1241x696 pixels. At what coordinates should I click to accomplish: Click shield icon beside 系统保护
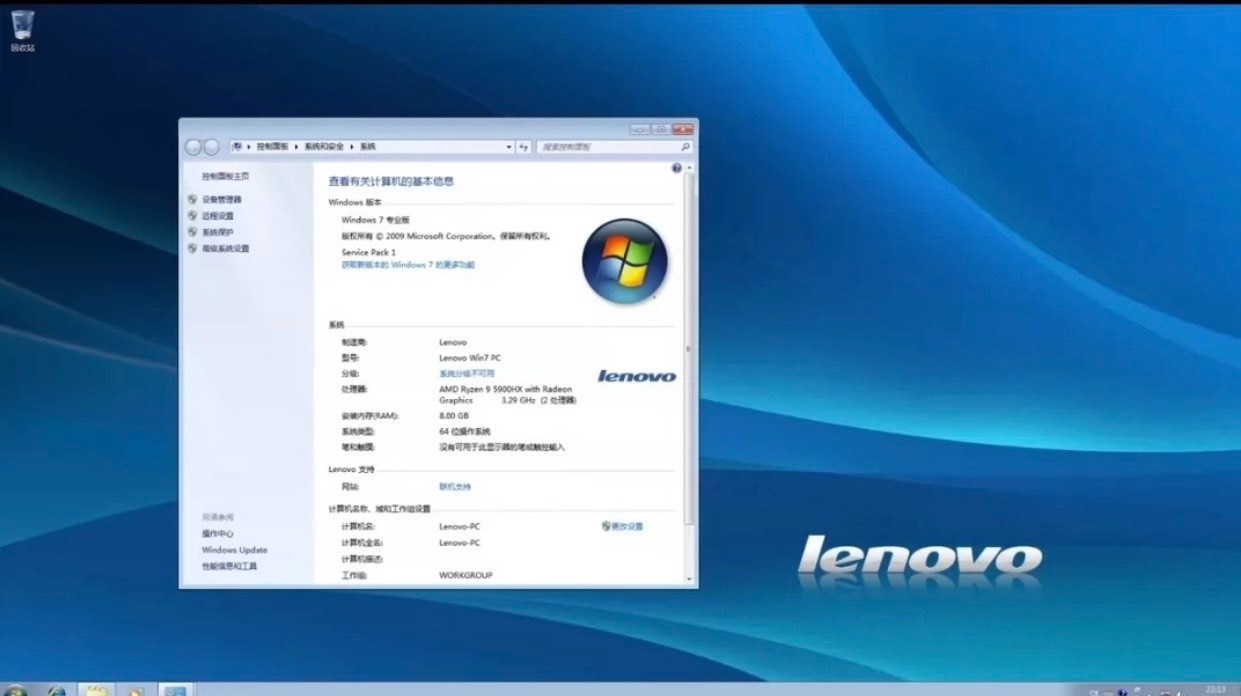click(192, 232)
